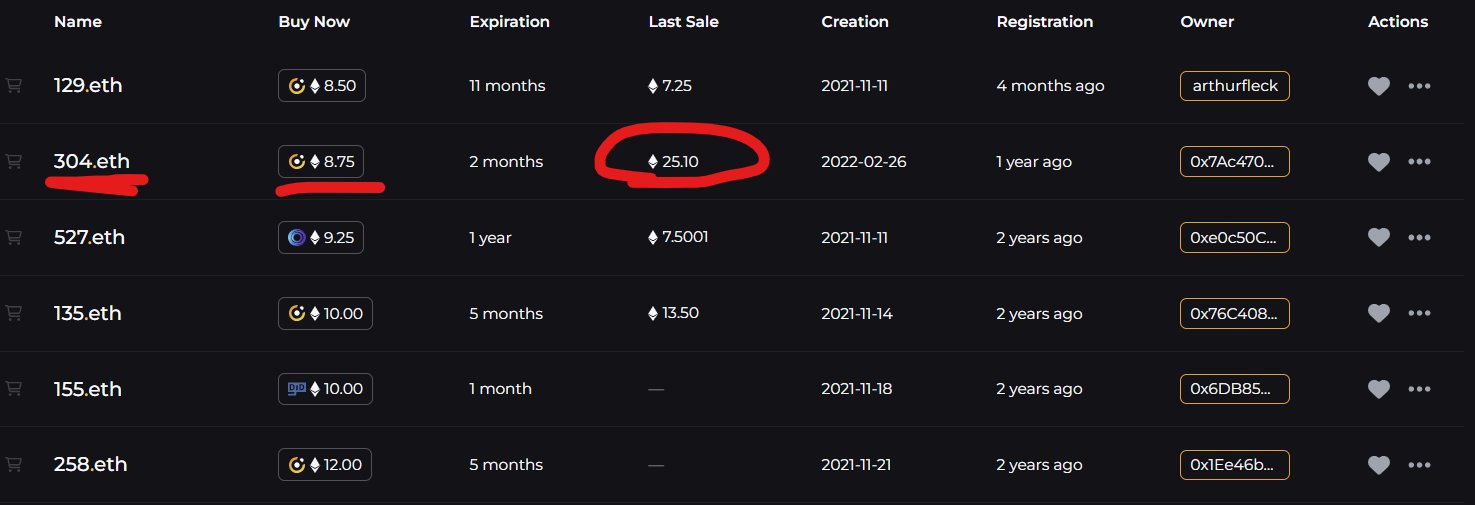The height and width of the screenshot is (505, 1475).
Task: Toggle heart for 135.eth
Action: pos(1378,313)
